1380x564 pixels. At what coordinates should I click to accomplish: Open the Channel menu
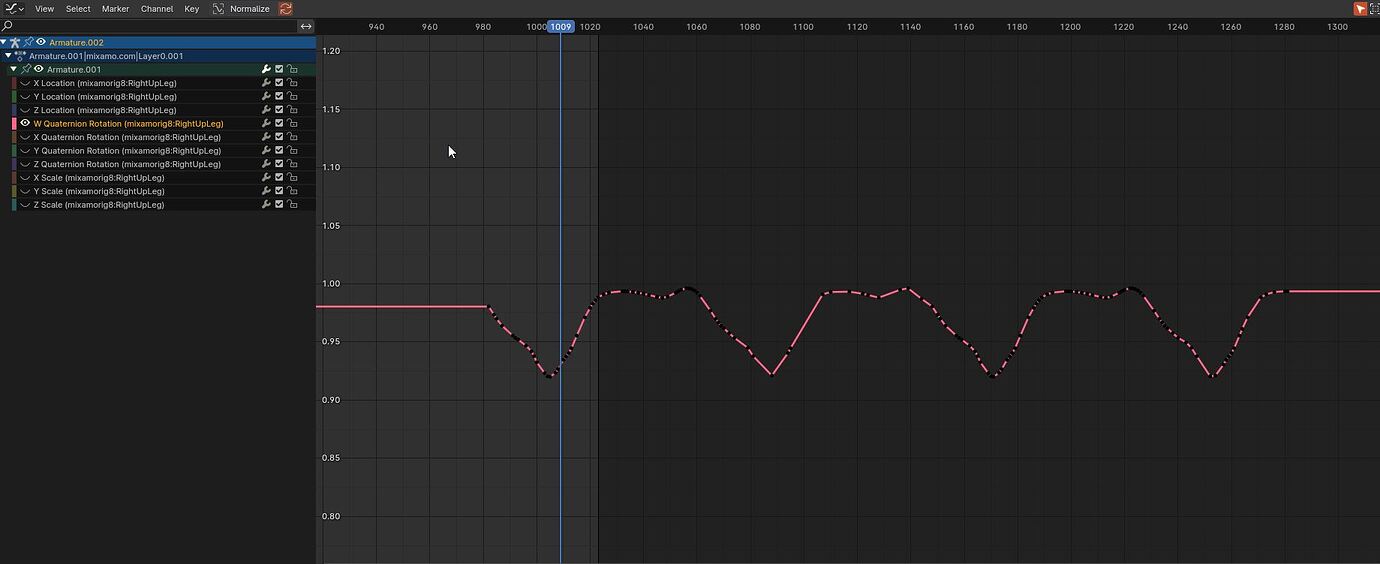[x=157, y=8]
